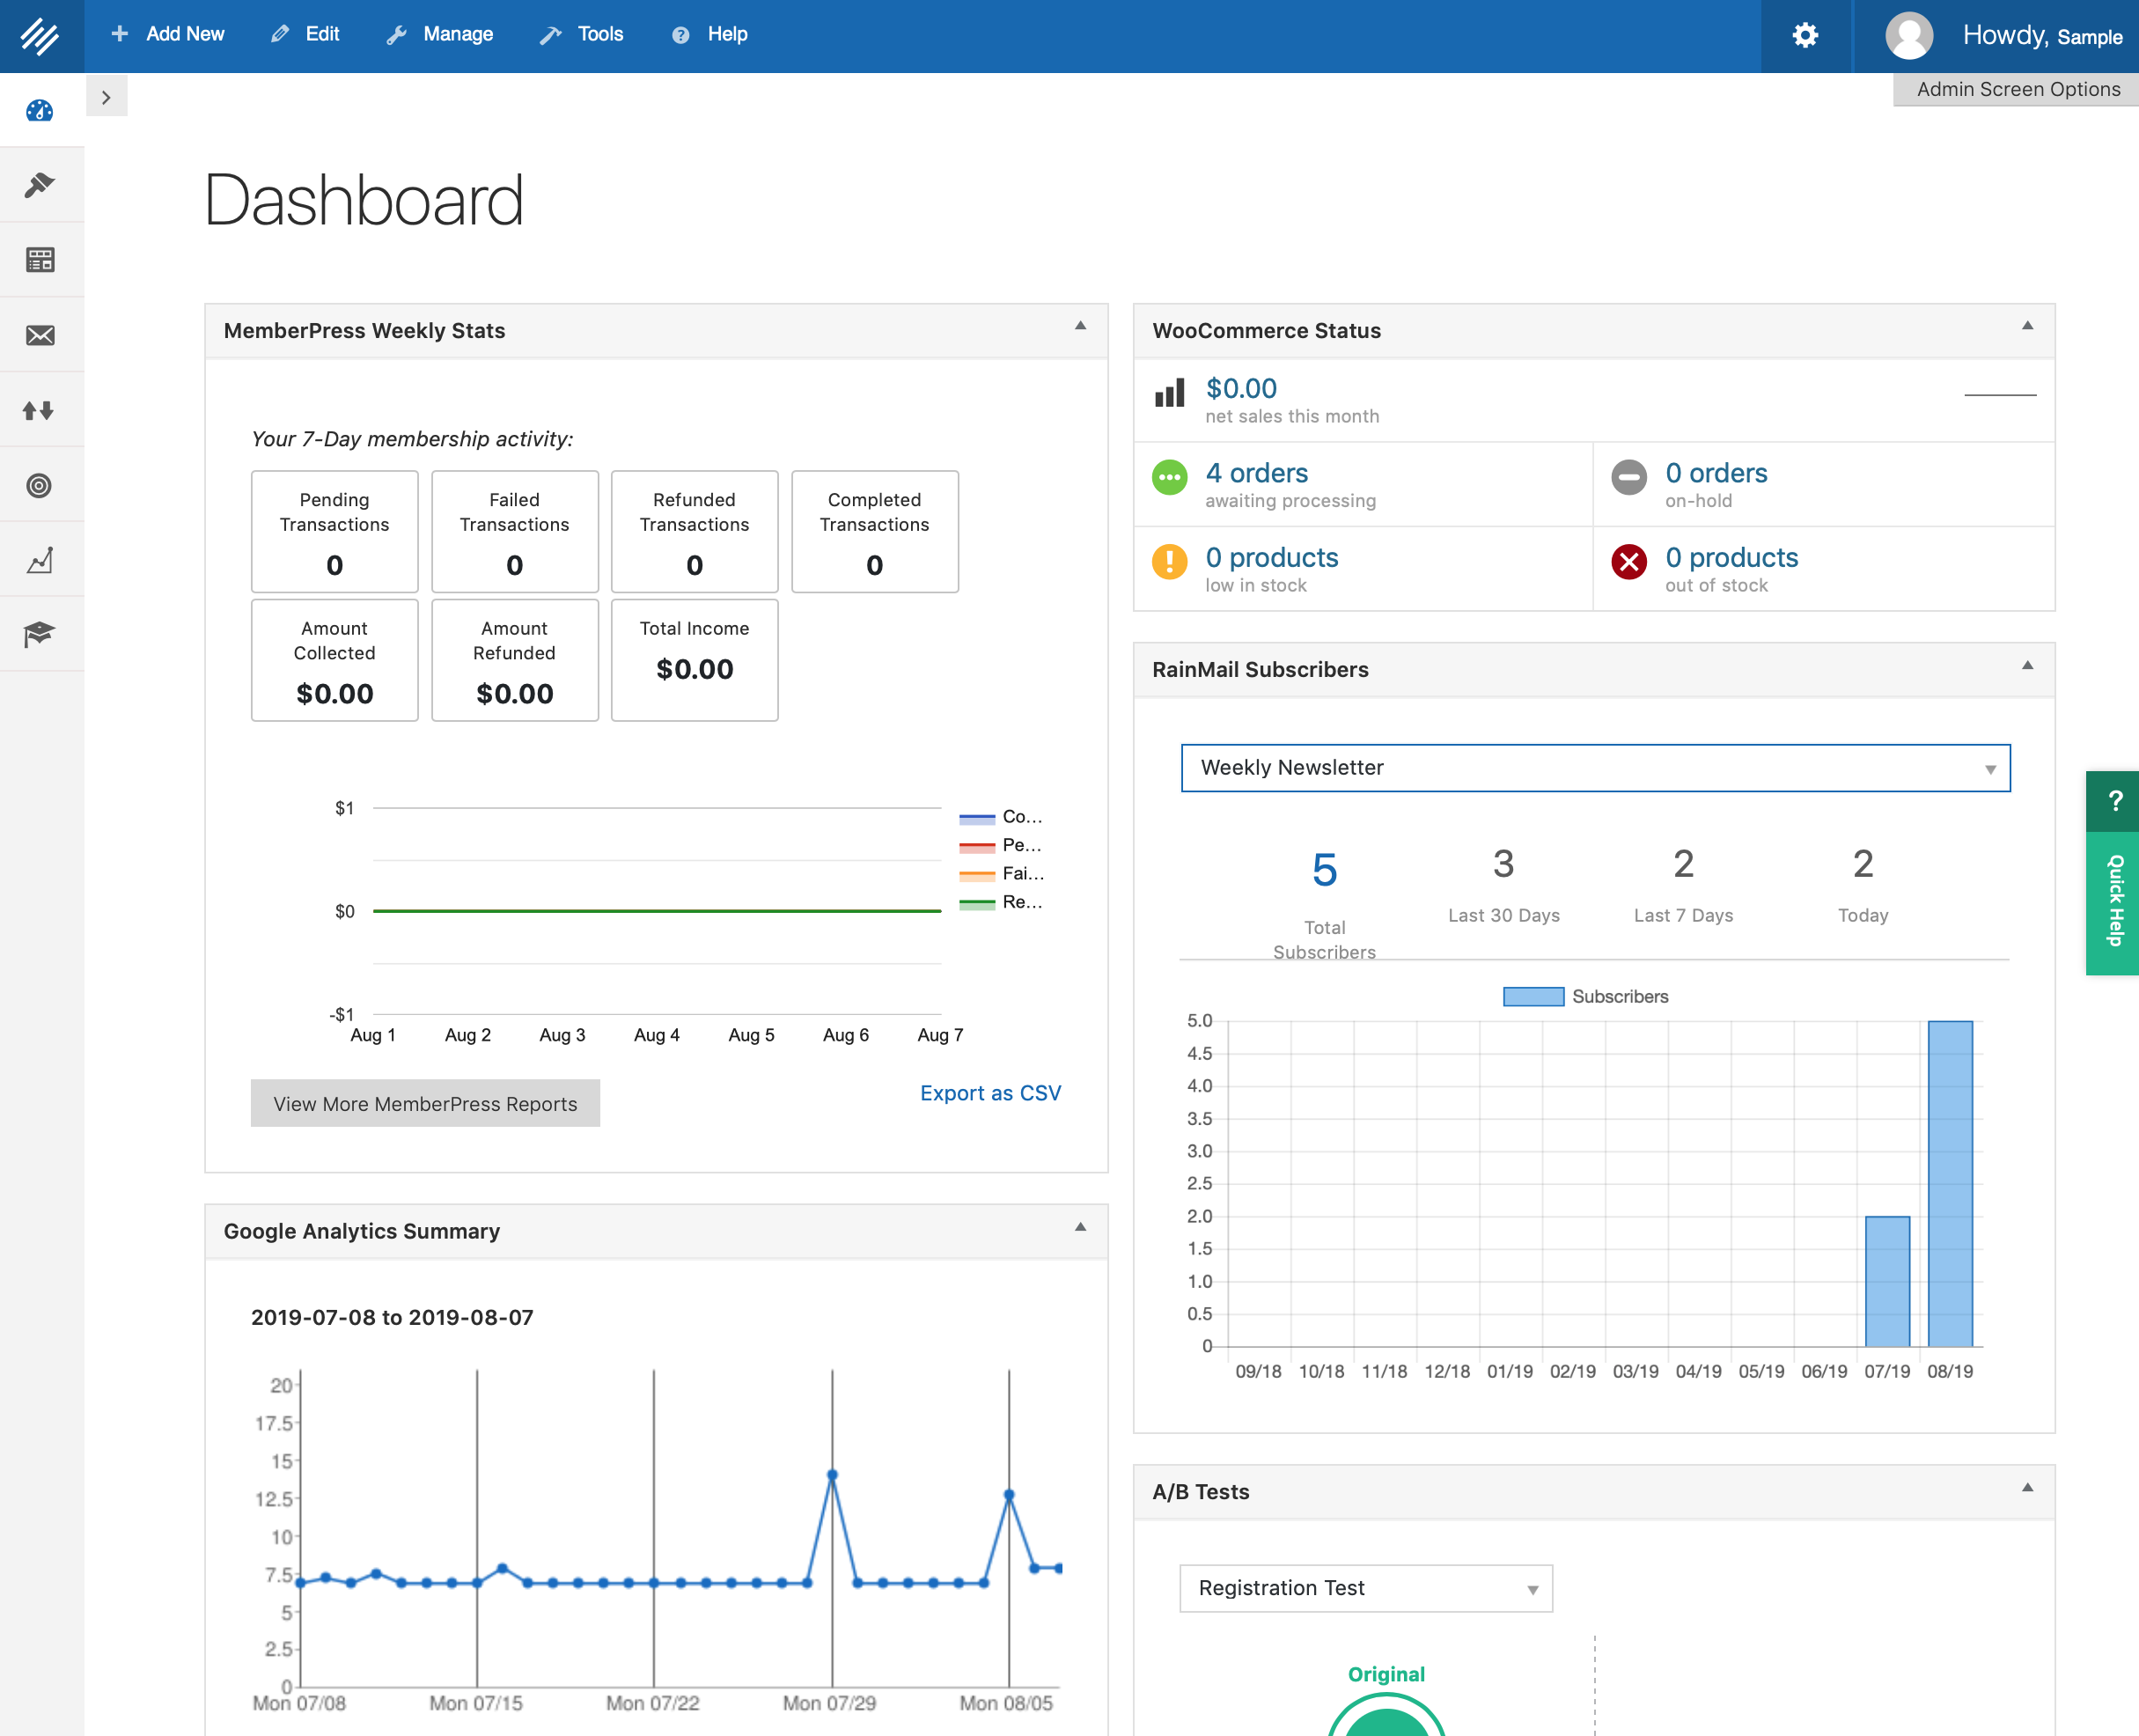Click View More MemberPress Reports button

tap(425, 1103)
